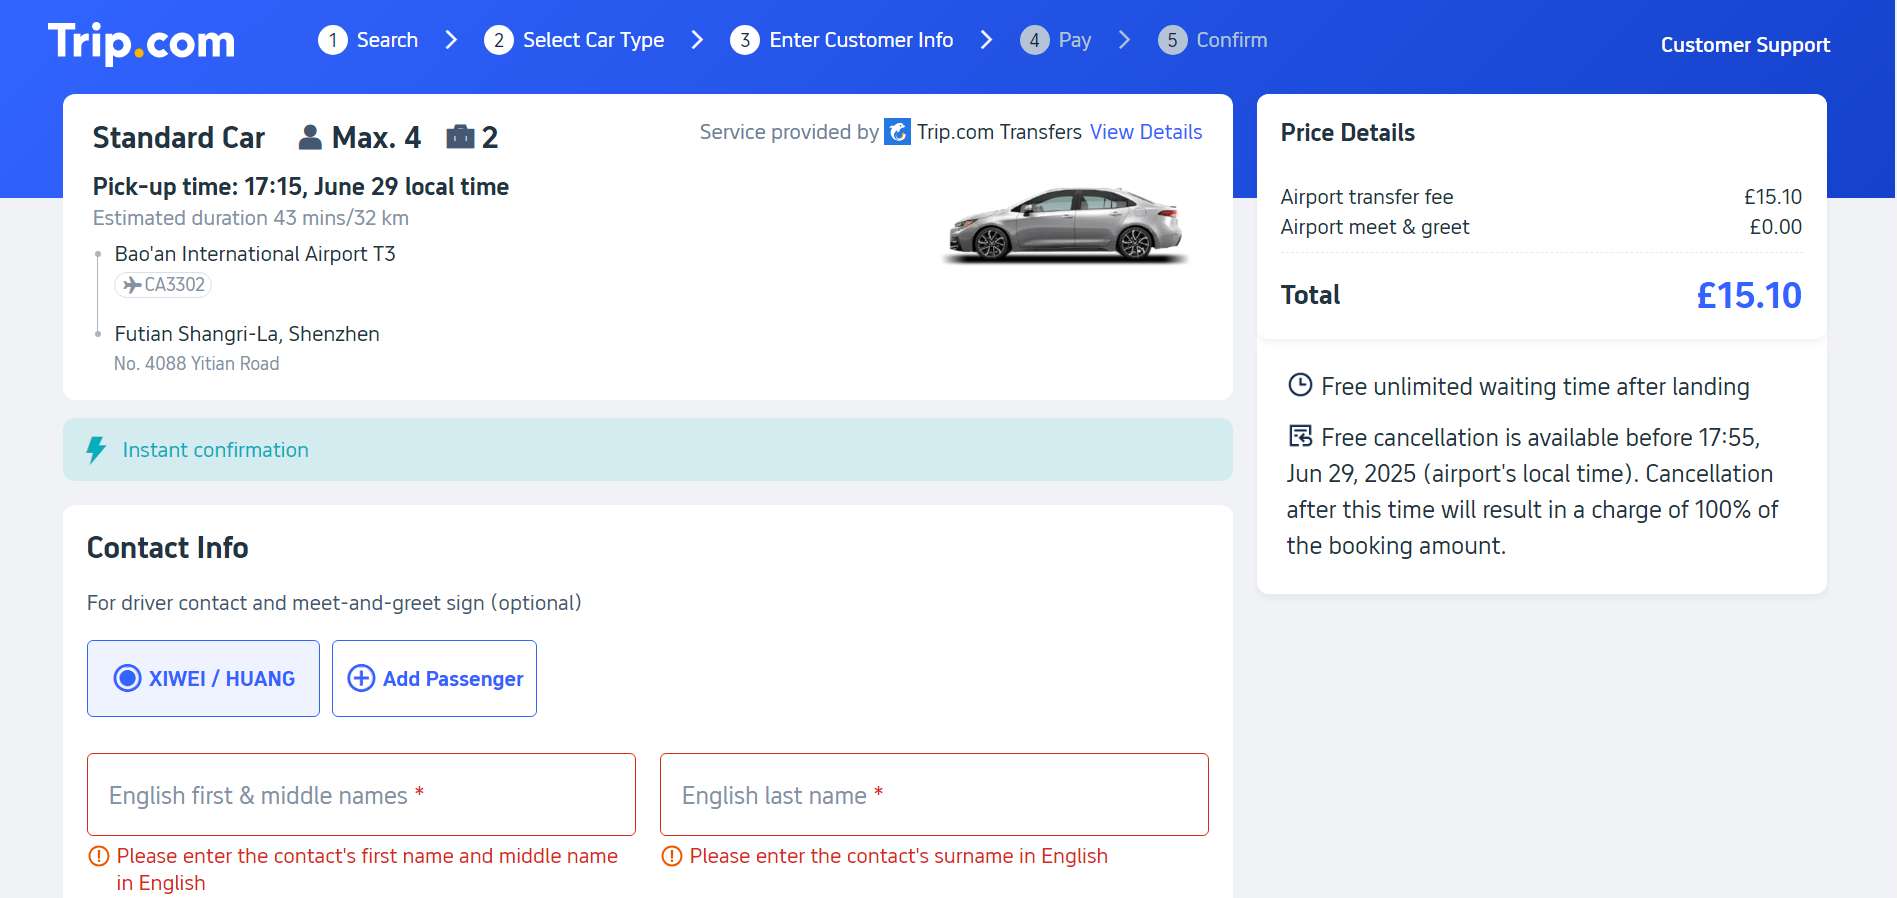Click Bao'an International Airport T3 text

point(255,254)
